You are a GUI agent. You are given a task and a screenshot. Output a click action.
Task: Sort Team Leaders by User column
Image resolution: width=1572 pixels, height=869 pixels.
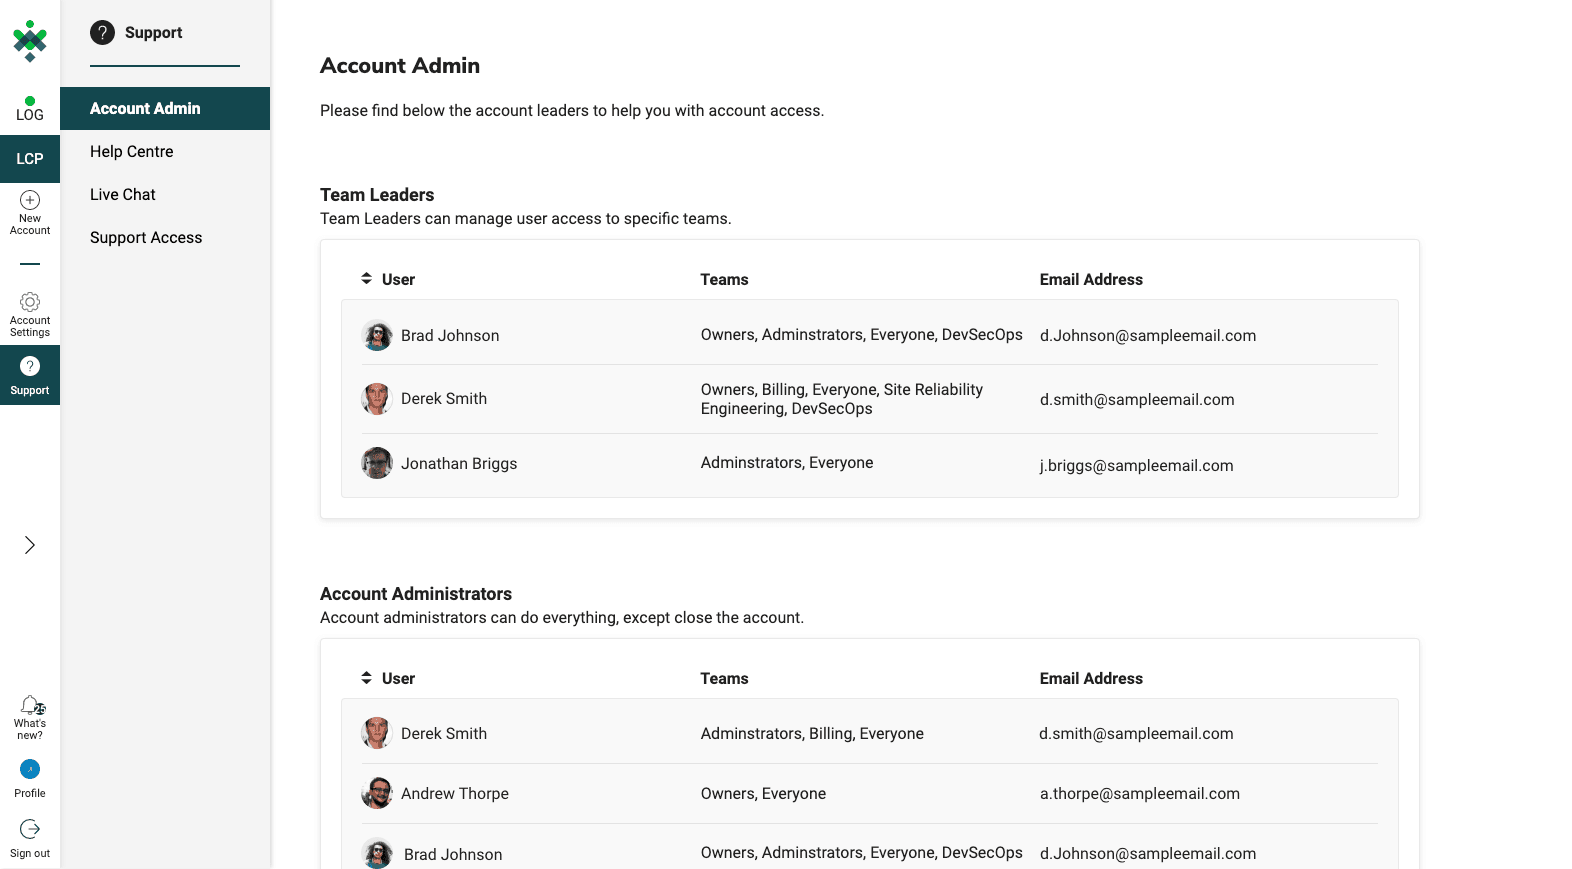click(388, 279)
